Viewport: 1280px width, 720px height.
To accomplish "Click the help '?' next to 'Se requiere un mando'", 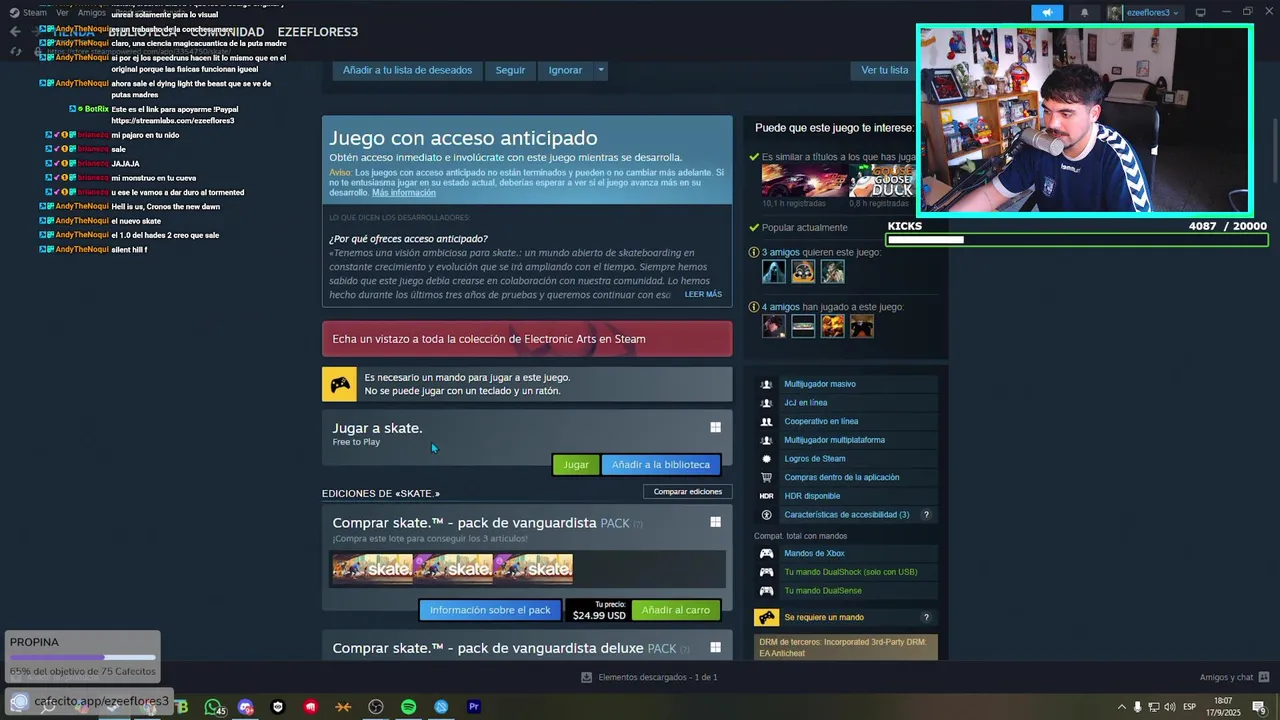I will pos(926,617).
